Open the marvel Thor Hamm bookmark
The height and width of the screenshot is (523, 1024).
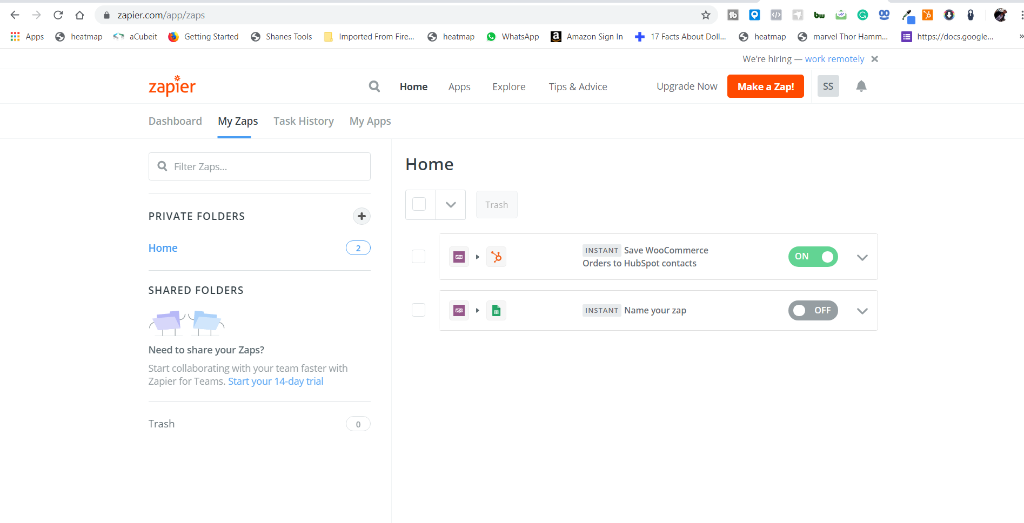click(x=843, y=37)
